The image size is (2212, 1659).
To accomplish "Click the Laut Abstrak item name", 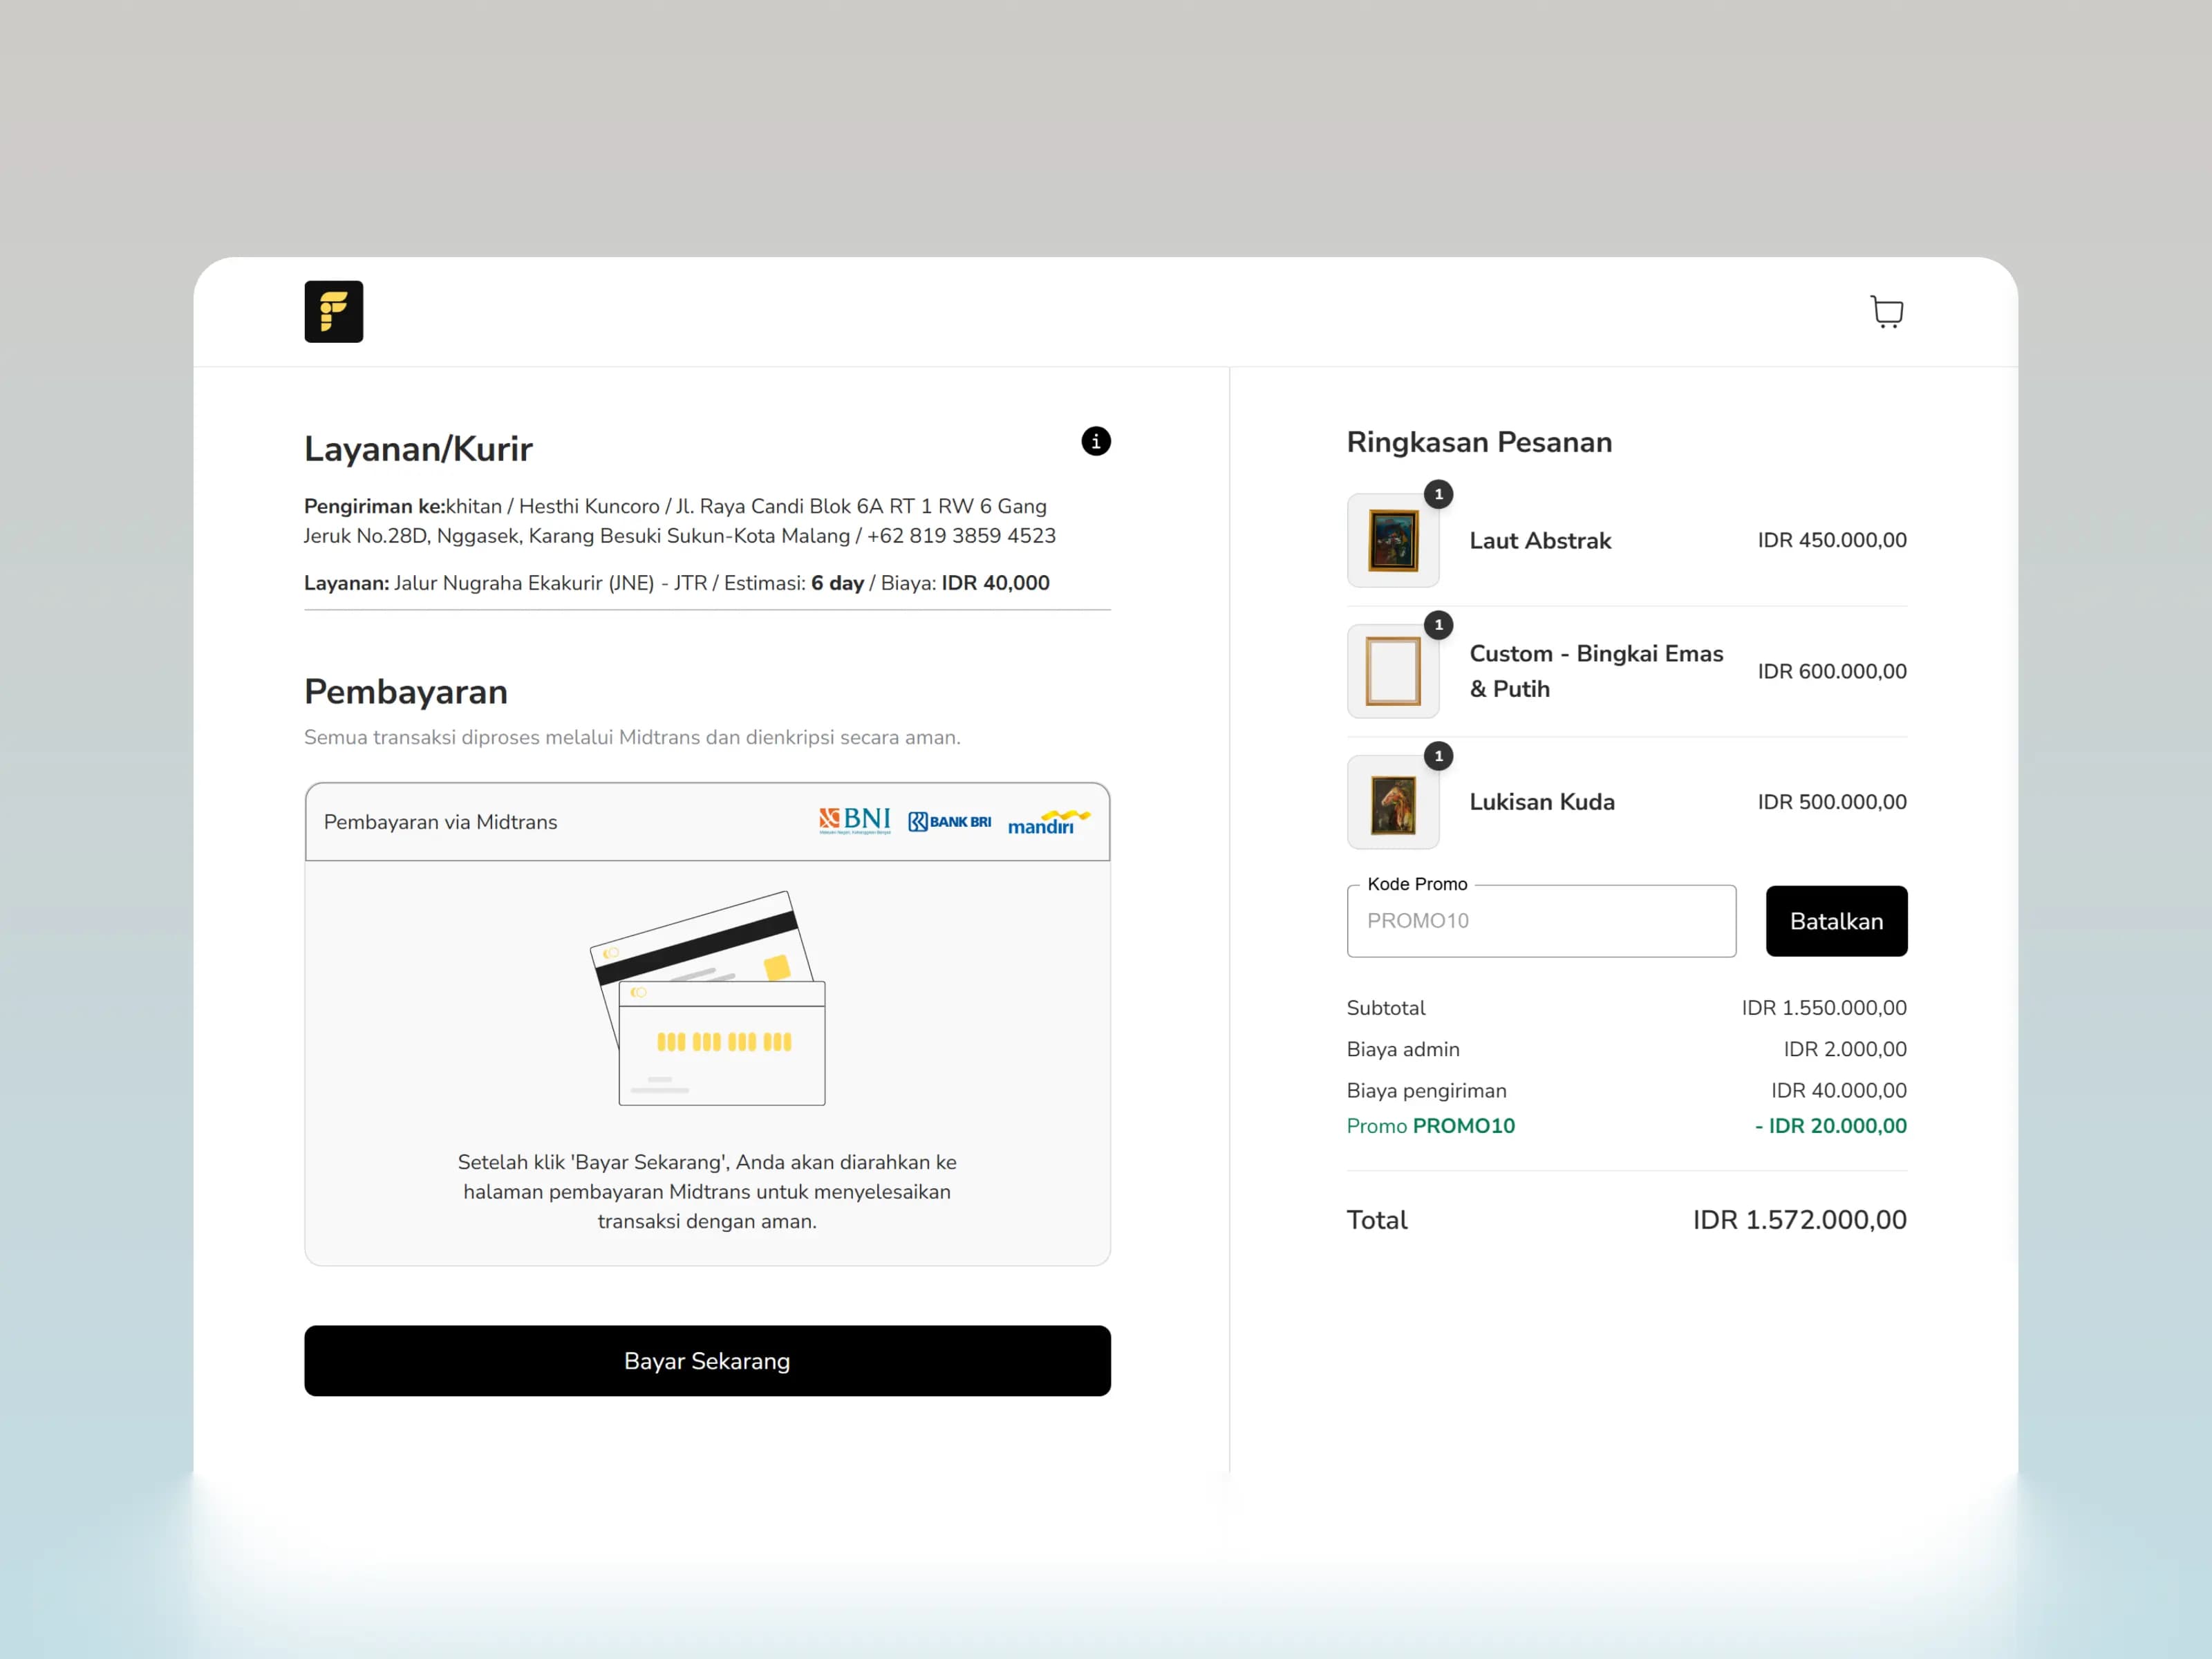I will [1540, 541].
